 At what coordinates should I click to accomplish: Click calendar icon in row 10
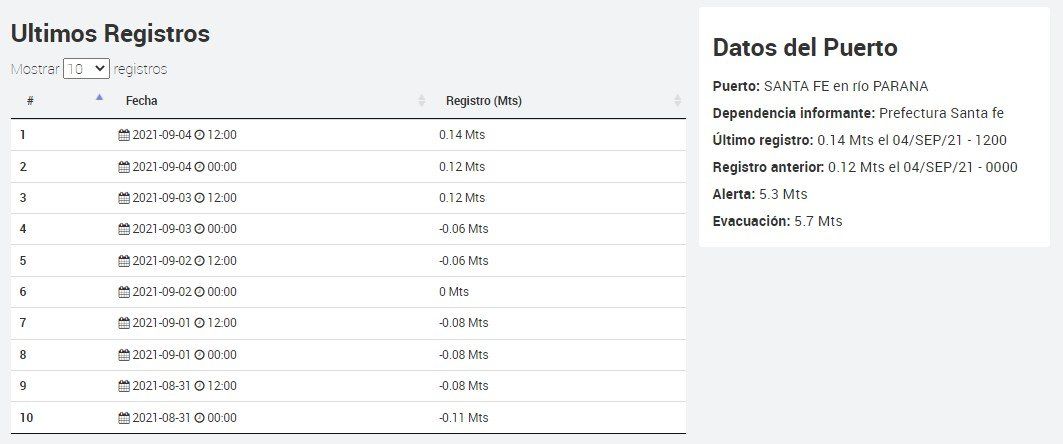point(124,417)
